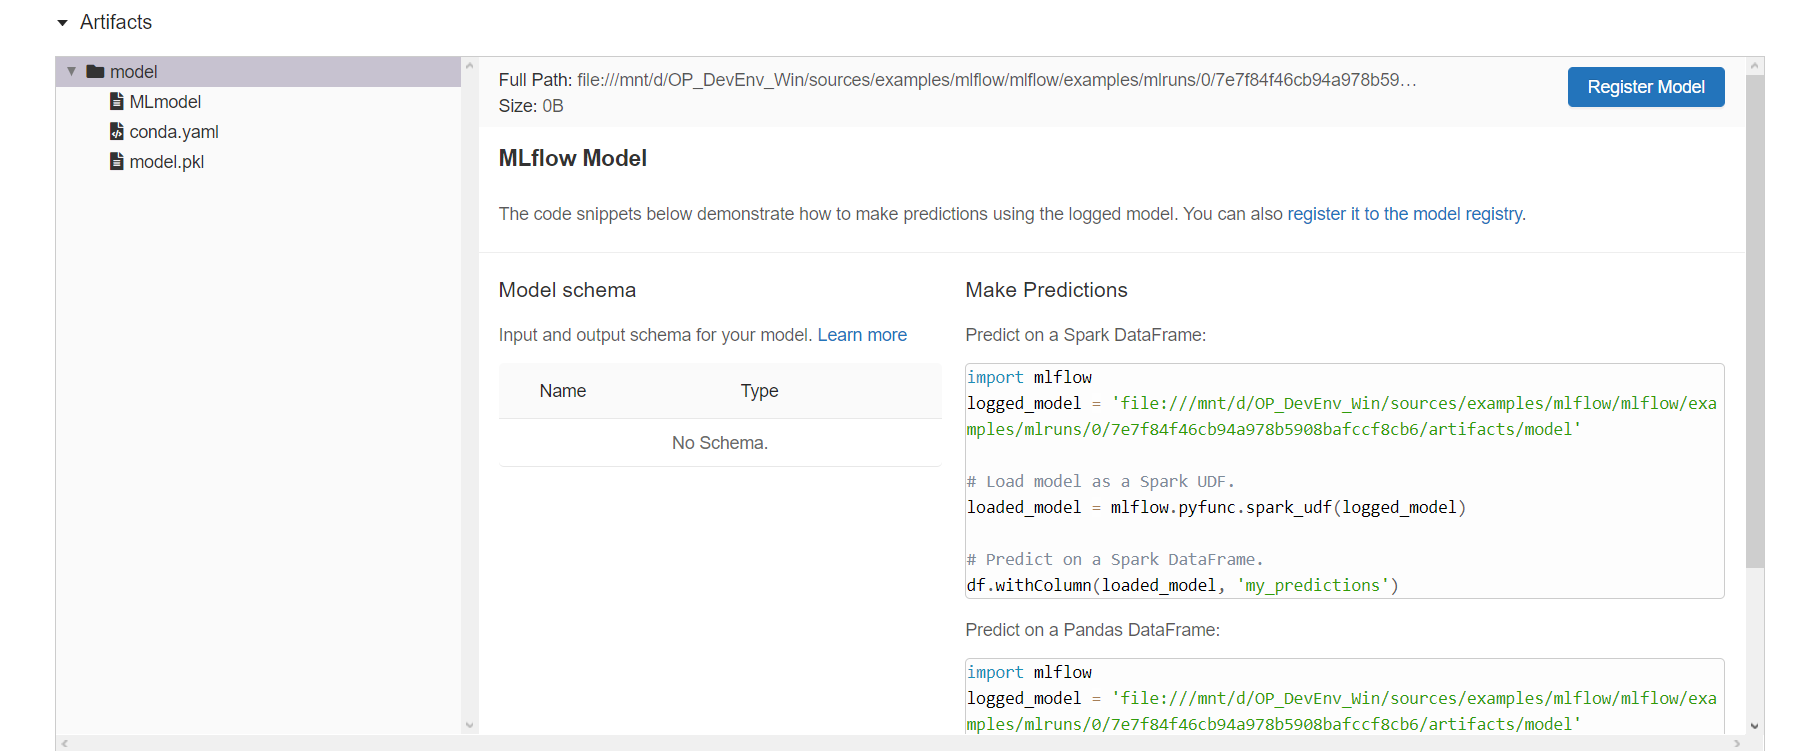Click the Register Model button

click(x=1645, y=87)
